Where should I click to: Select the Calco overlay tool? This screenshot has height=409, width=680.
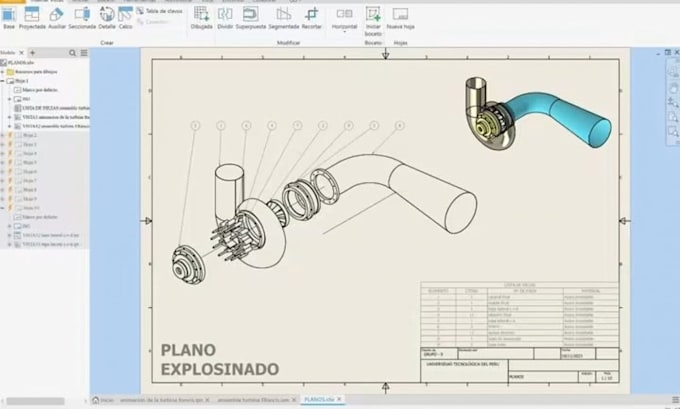point(125,18)
